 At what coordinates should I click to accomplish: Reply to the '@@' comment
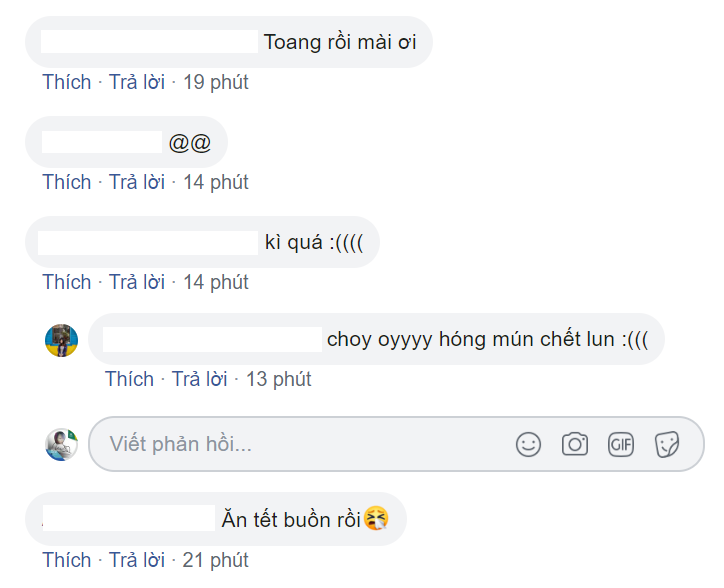[137, 182]
